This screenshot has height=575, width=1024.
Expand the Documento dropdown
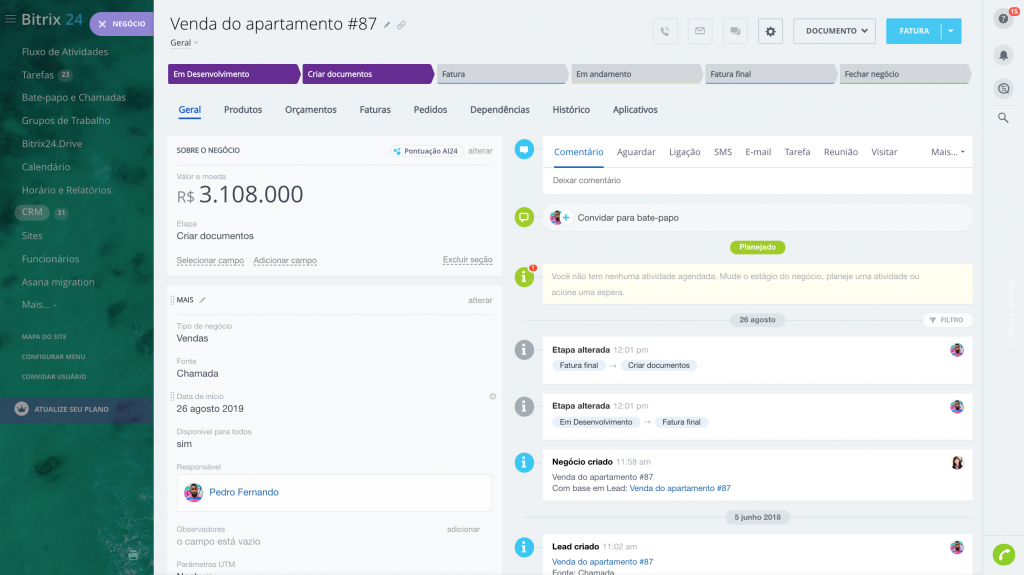pyautogui.click(x=834, y=31)
